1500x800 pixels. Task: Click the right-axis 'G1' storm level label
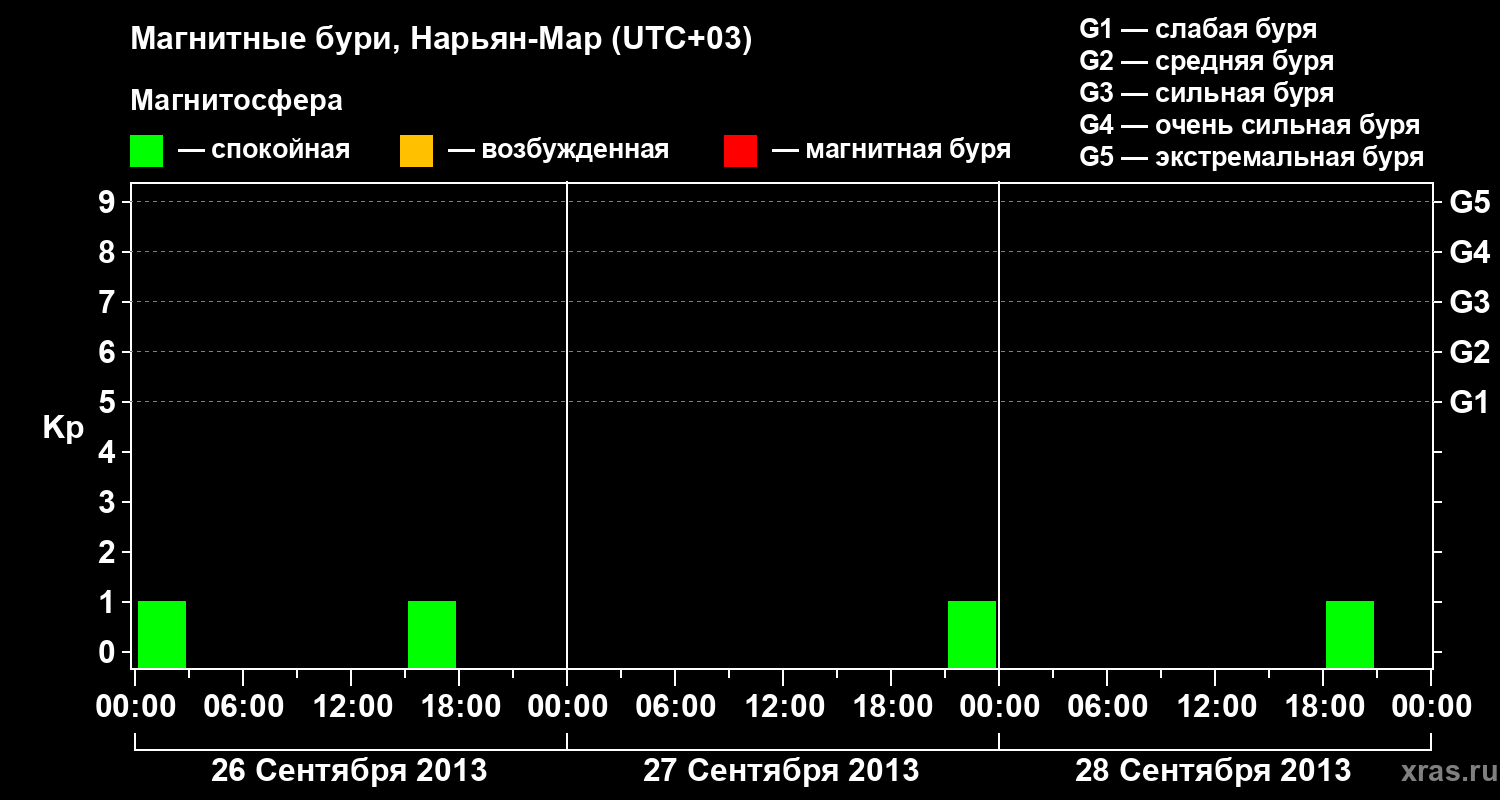click(1470, 402)
